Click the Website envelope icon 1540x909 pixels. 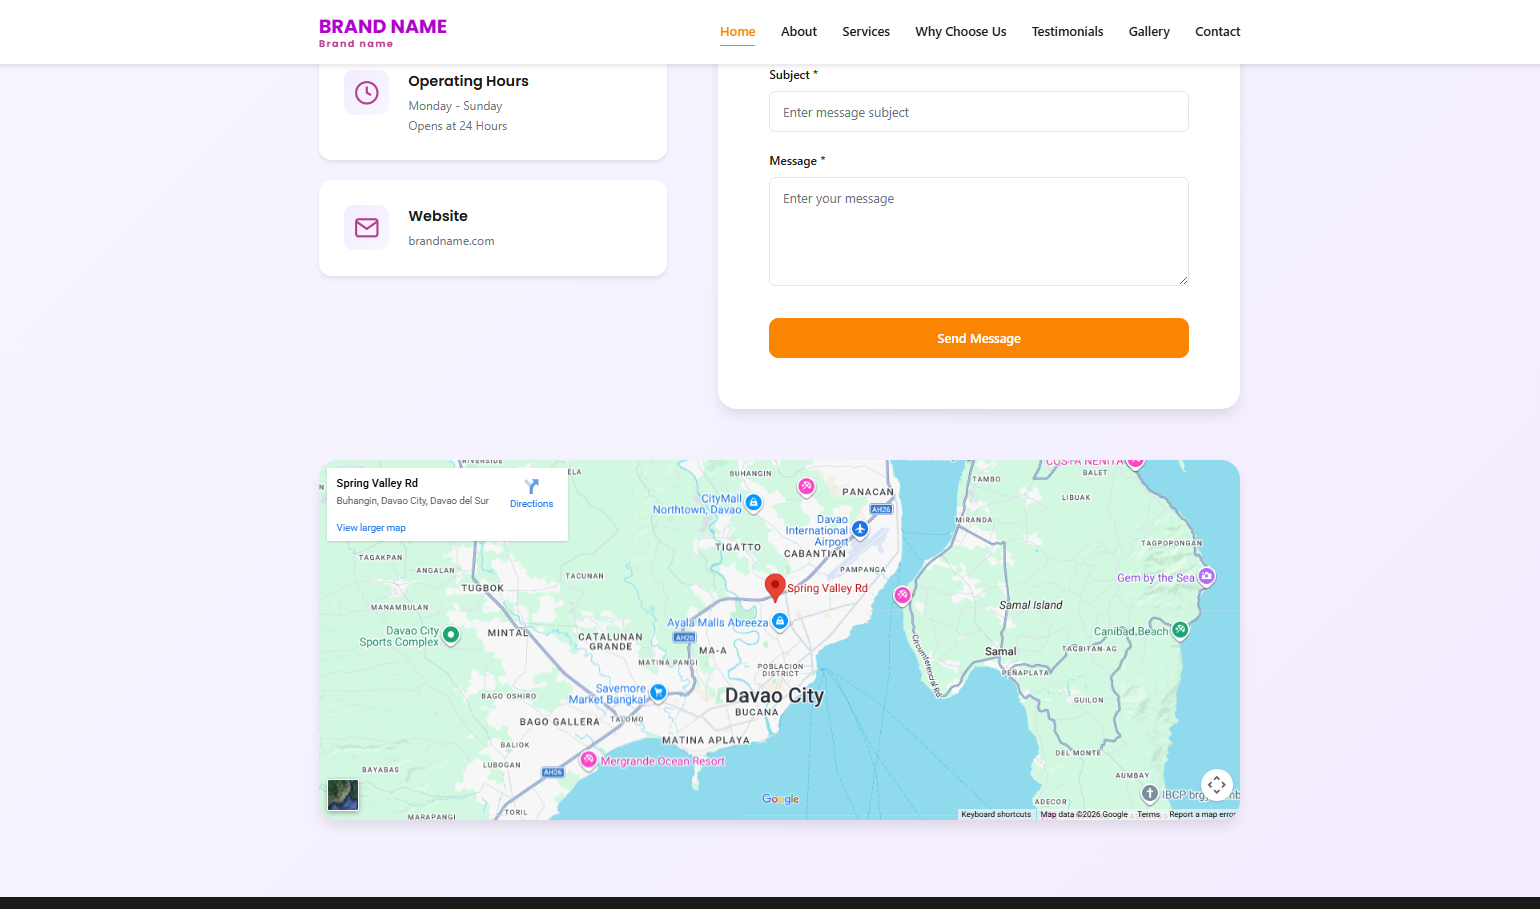tap(367, 228)
